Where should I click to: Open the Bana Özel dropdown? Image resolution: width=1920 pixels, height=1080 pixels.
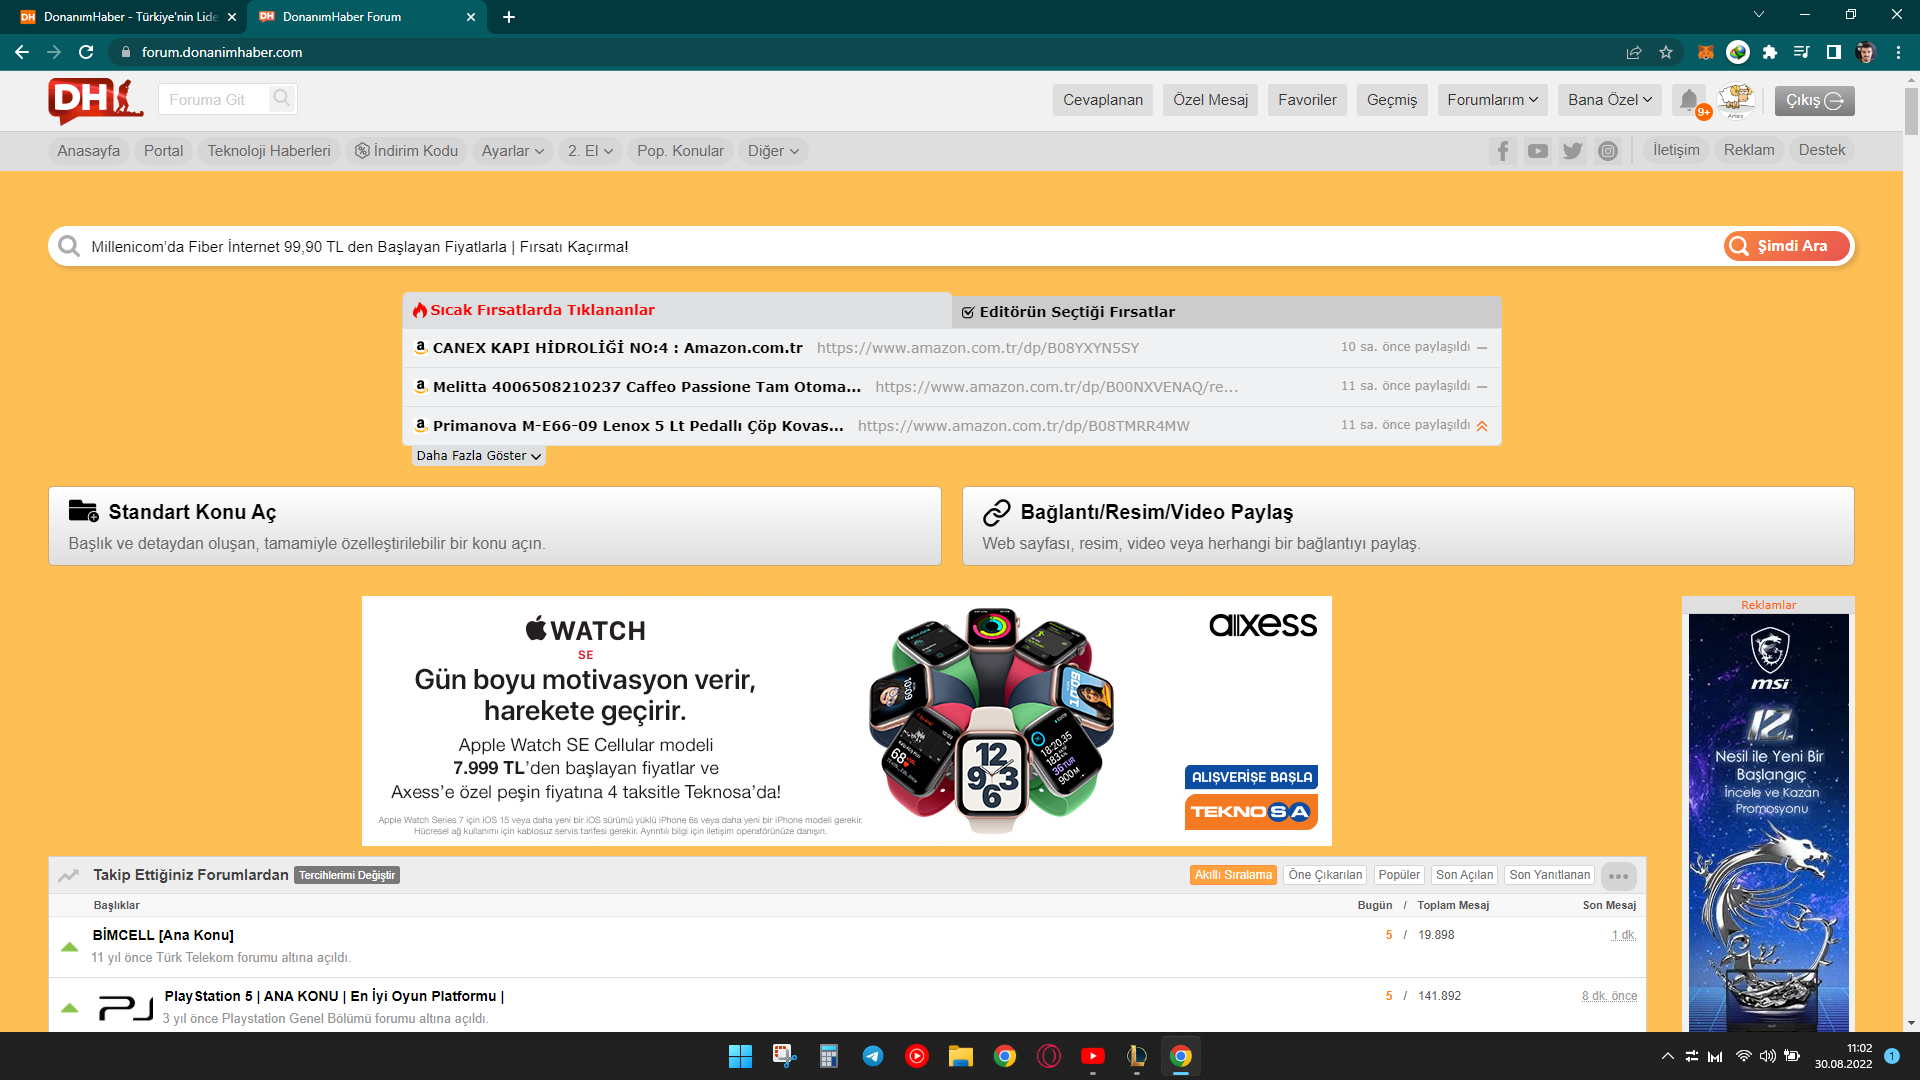click(1609, 100)
